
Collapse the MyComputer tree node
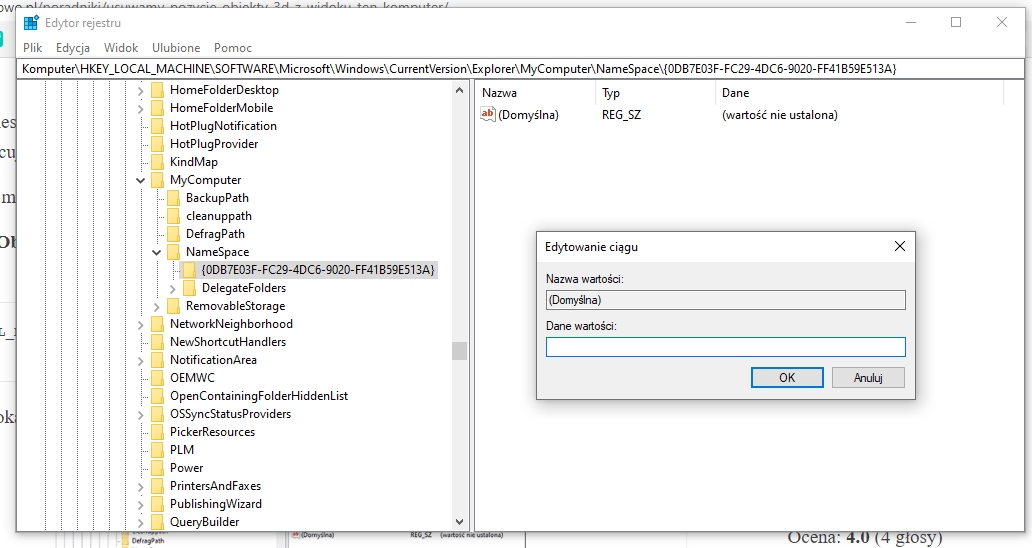coord(140,180)
